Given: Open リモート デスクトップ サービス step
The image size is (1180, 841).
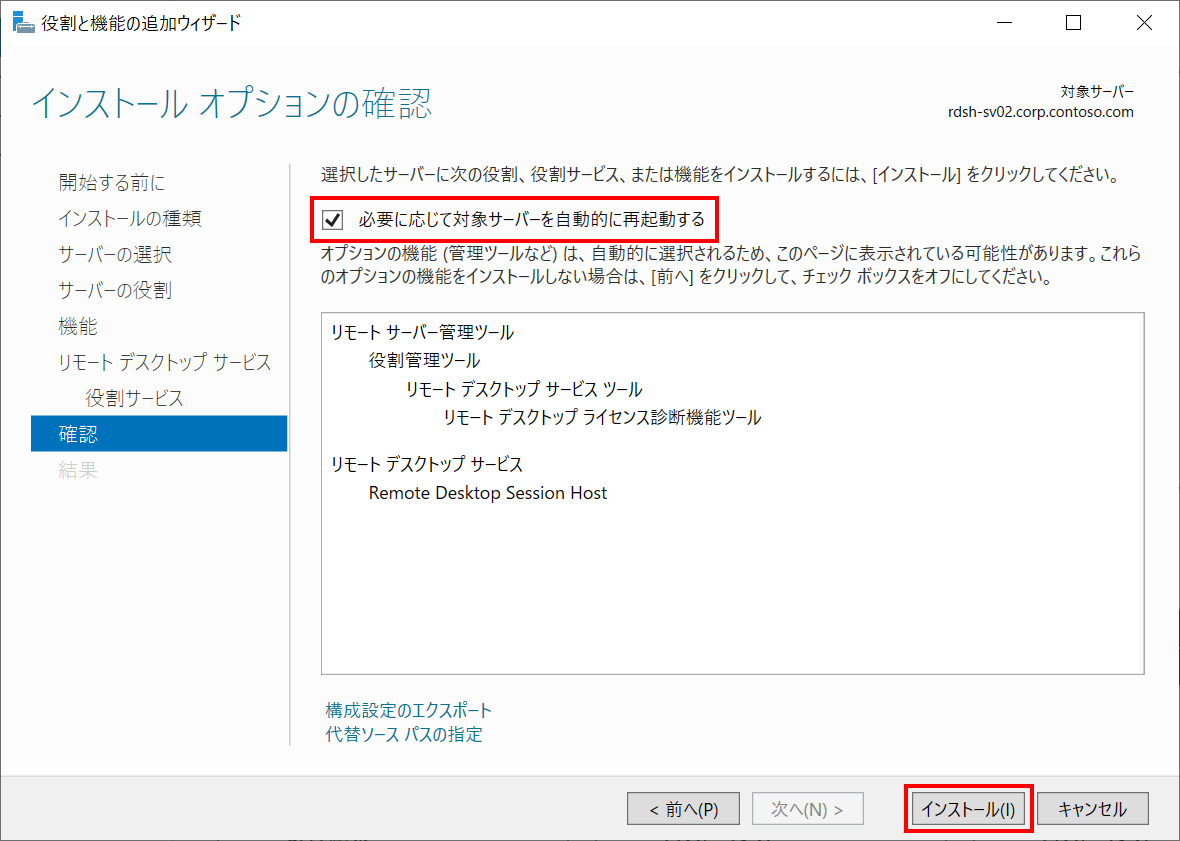Looking at the screenshot, I should click(x=164, y=361).
